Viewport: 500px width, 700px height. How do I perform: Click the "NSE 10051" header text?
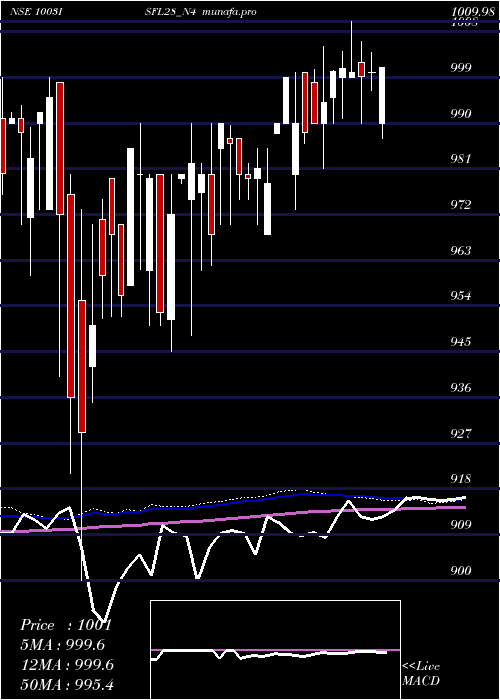pos(36,12)
